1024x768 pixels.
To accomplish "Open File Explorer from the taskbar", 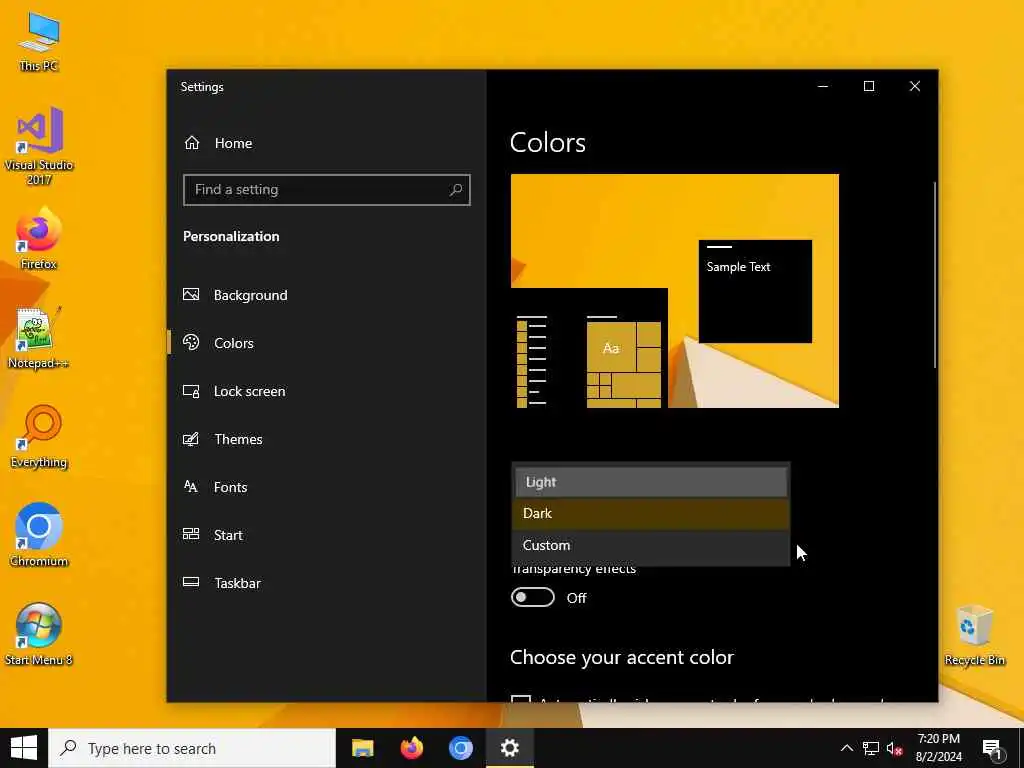I will 362,748.
